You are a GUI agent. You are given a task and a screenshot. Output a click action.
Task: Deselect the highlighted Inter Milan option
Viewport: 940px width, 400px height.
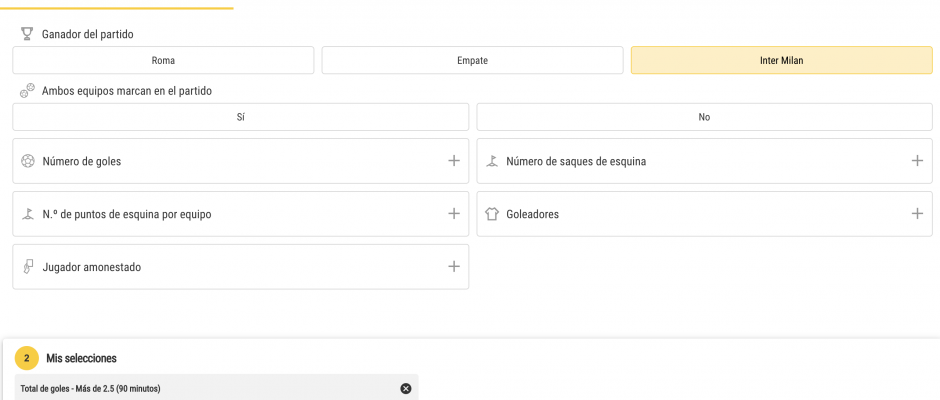click(x=782, y=61)
